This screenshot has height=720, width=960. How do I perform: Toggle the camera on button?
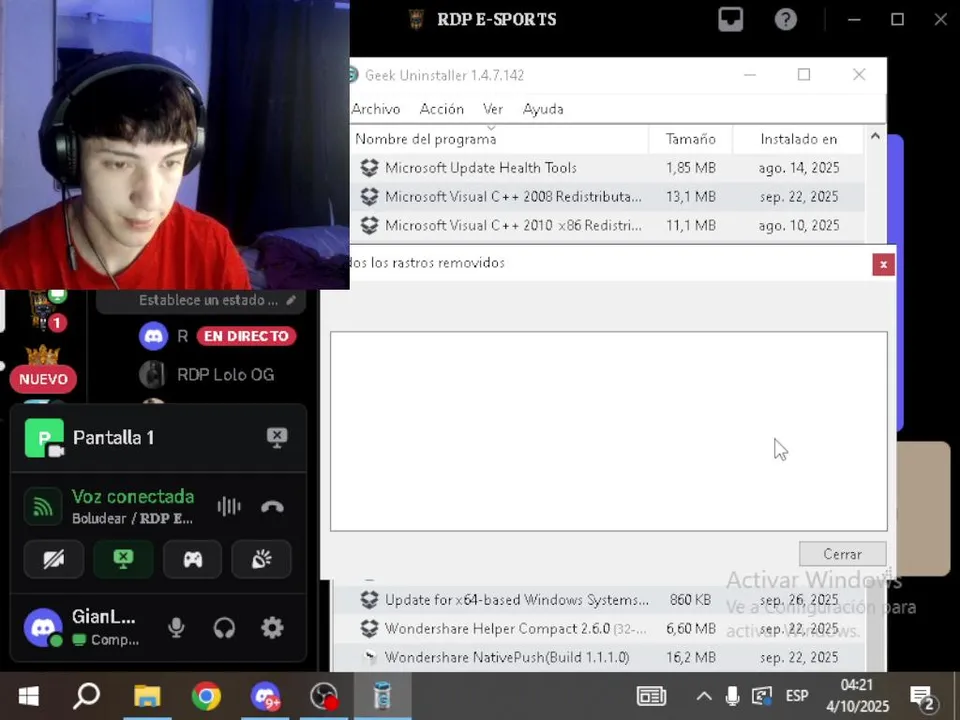[54, 559]
